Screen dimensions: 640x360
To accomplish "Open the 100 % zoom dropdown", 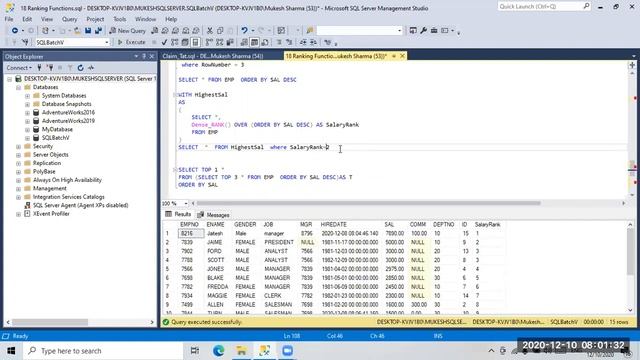I will pyautogui.click(x=186, y=203).
